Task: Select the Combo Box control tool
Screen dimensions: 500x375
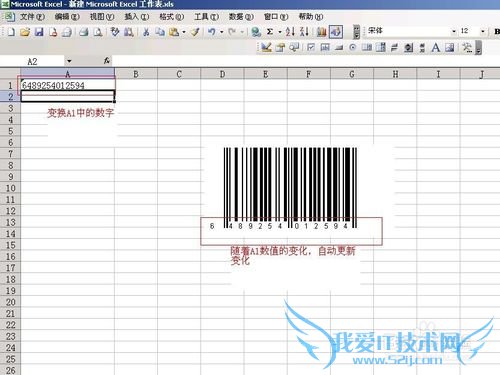Action: 381,48
